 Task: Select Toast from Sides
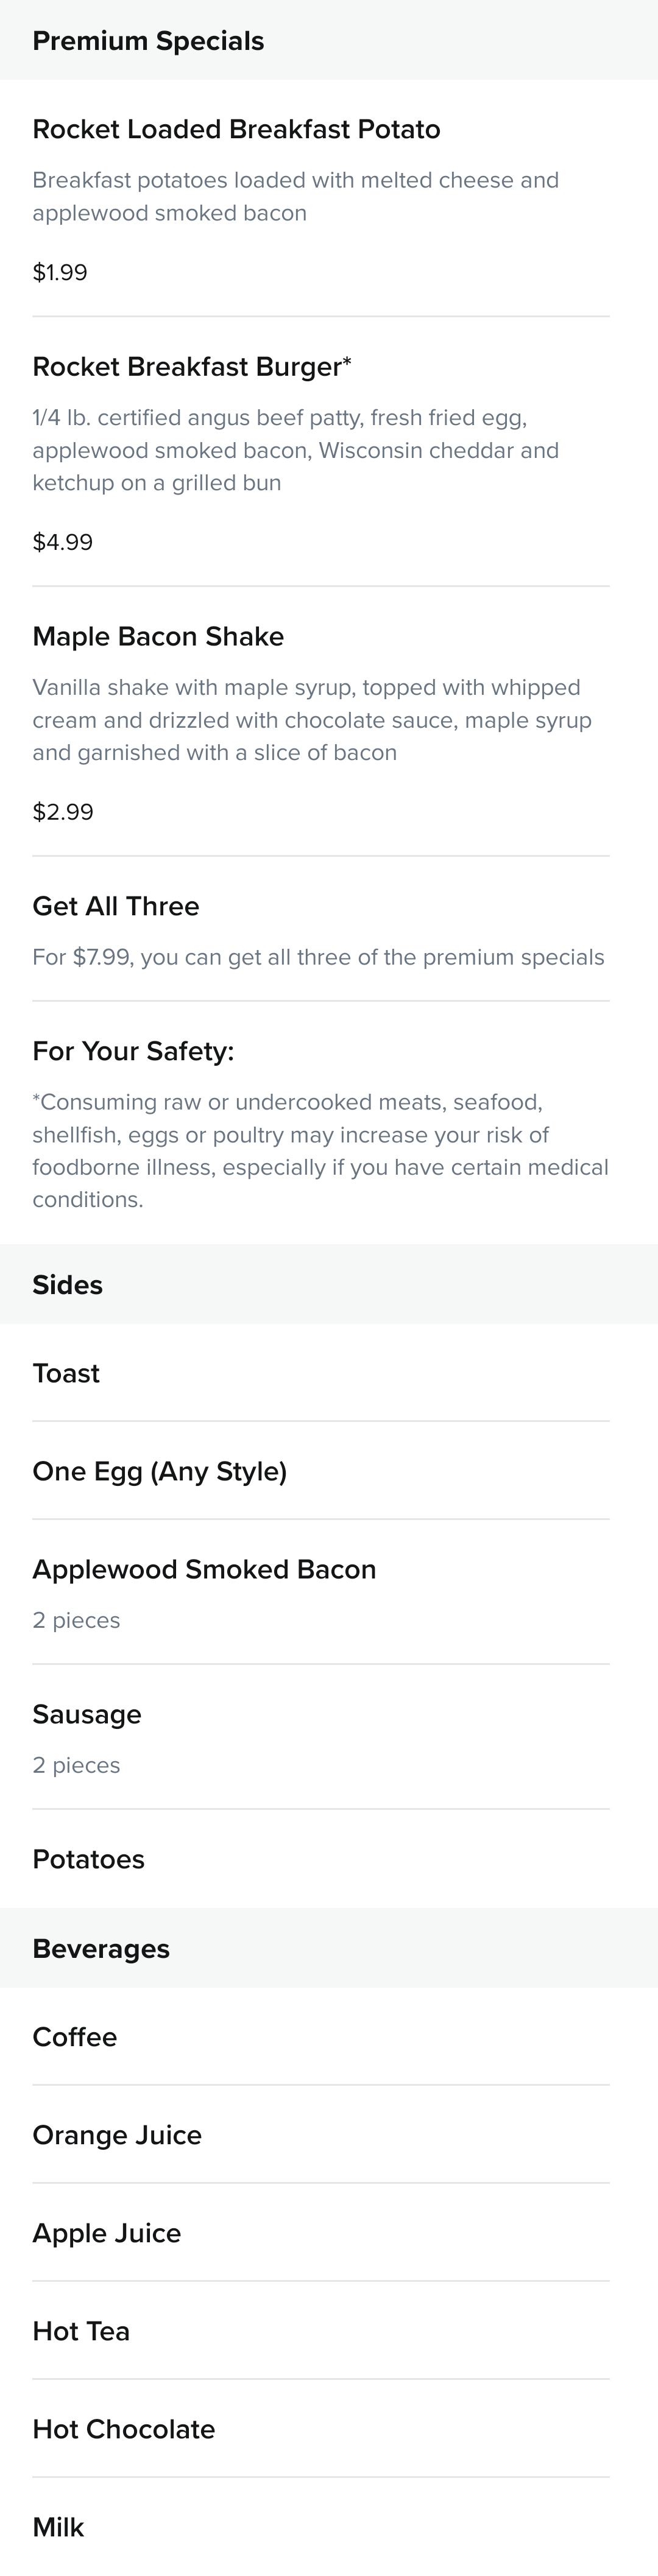click(321, 1373)
